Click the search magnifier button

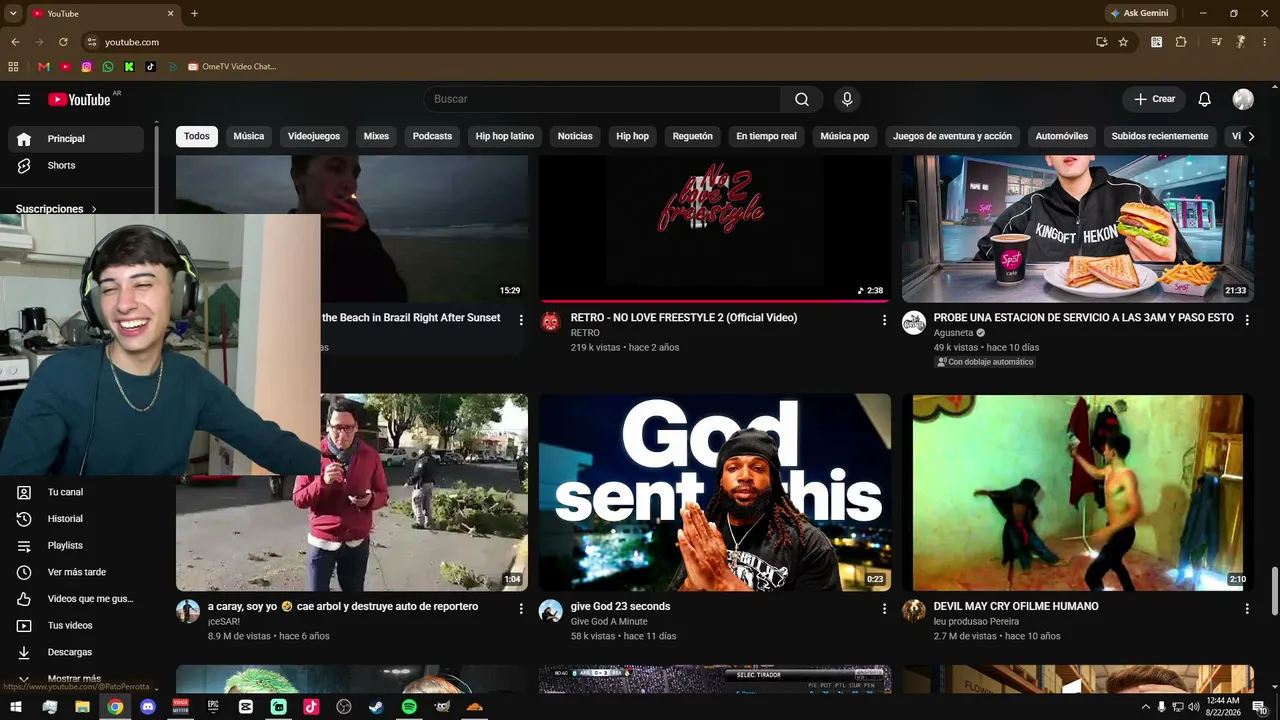click(802, 99)
